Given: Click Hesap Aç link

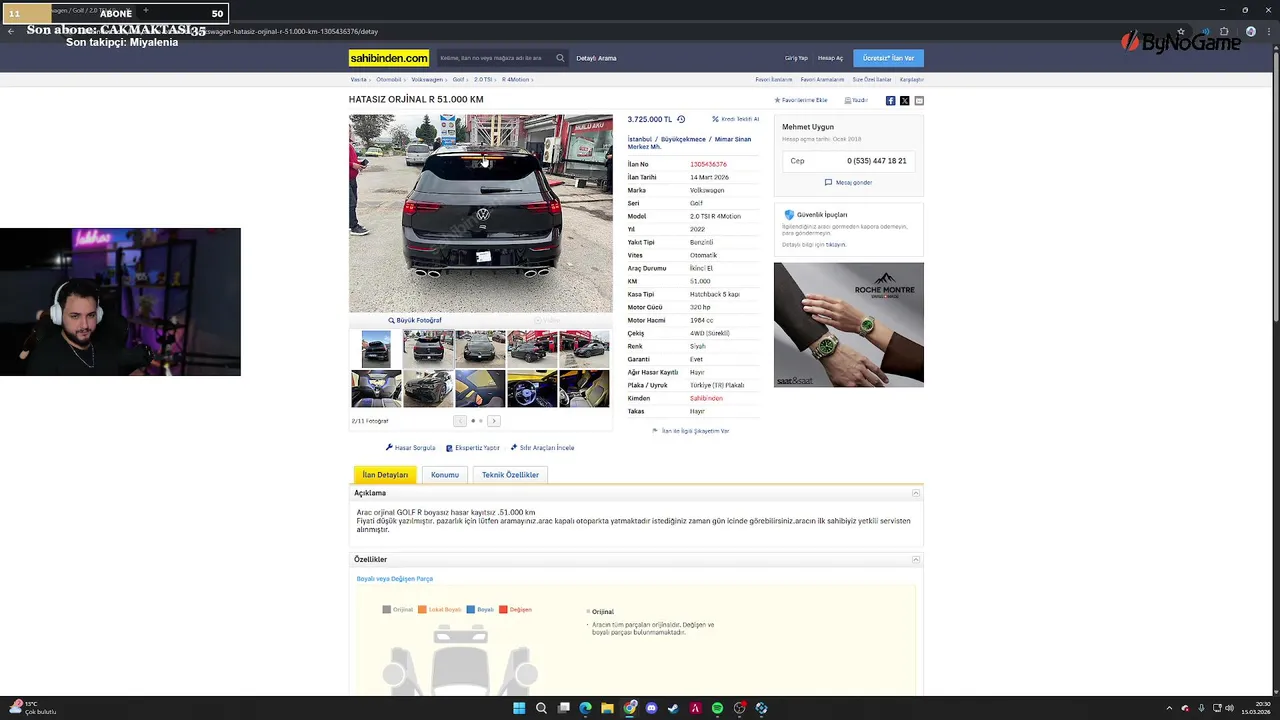Looking at the screenshot, I should (830, 58).
